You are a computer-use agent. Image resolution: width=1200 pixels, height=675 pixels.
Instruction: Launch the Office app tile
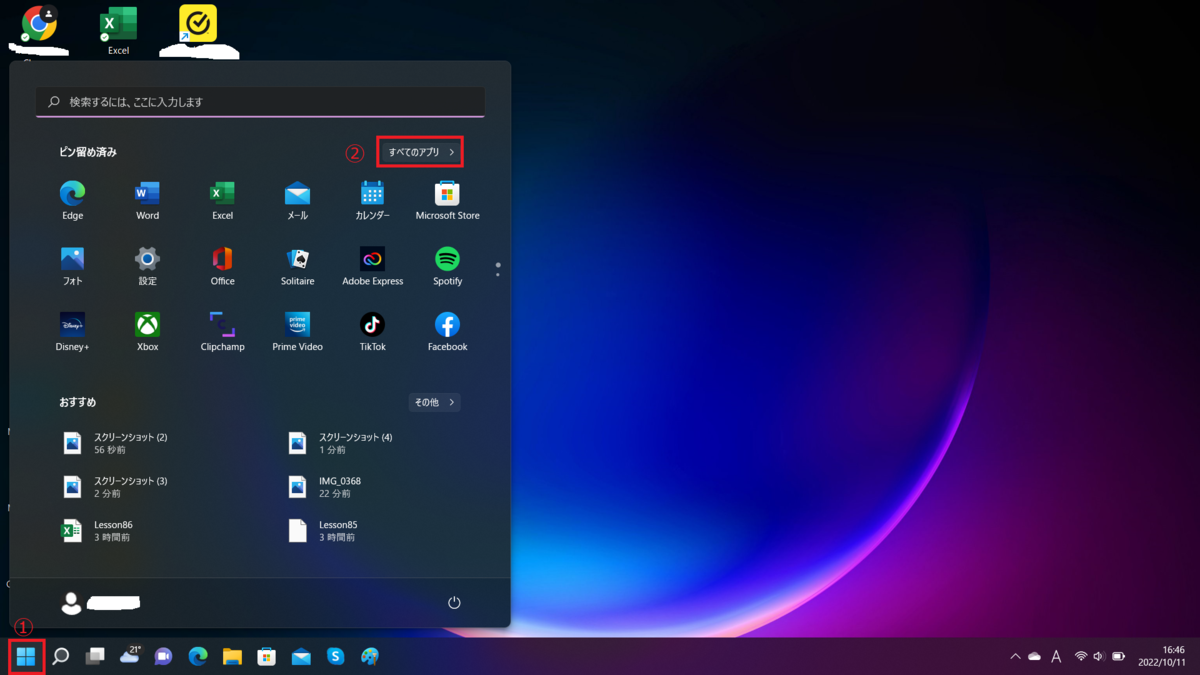(x=222, y=266)
